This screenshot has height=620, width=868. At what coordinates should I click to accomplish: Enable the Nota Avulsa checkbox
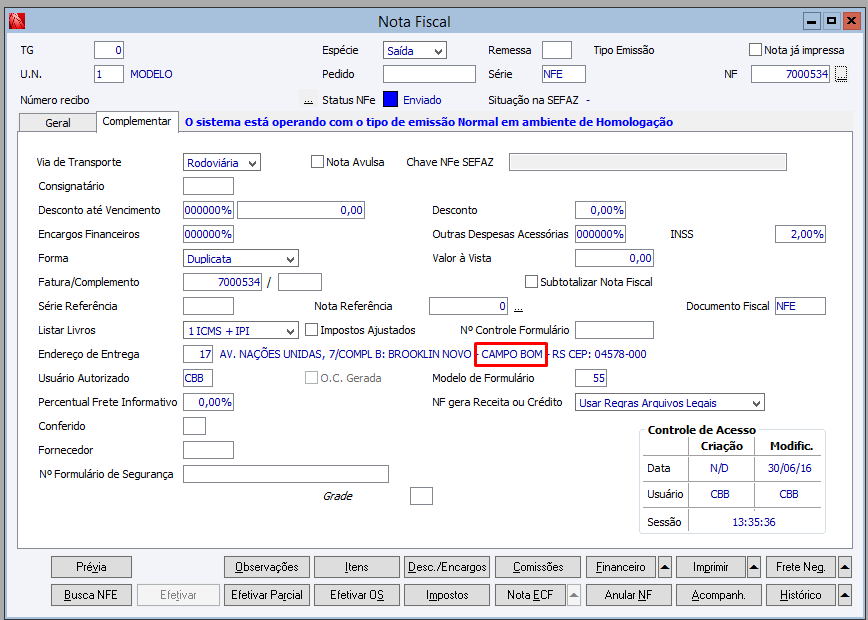[x=317, y=162]
